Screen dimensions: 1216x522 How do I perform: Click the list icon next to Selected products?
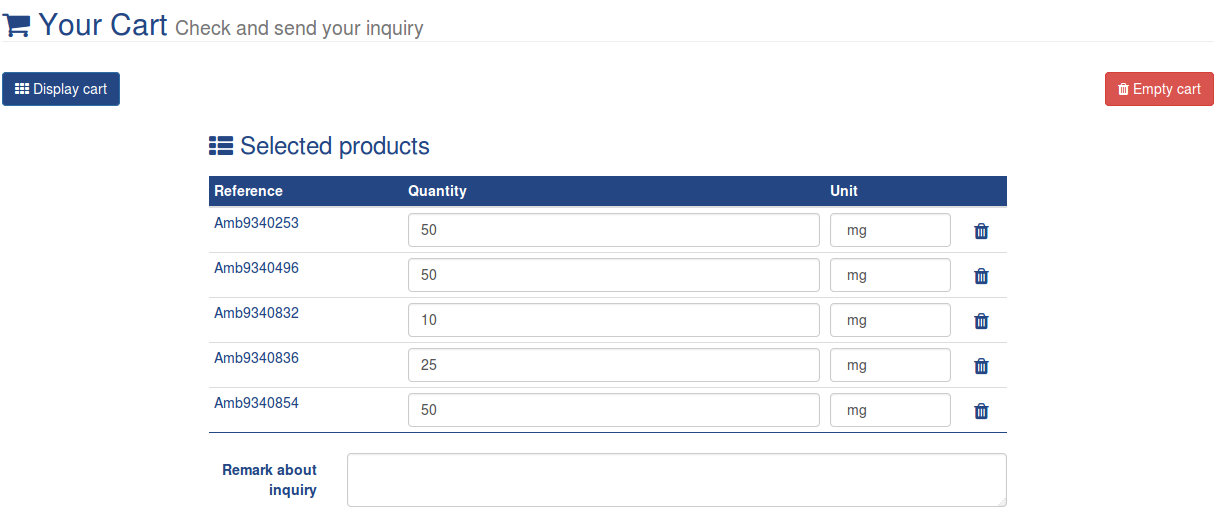pyautogui.click(x=221, y=146)
